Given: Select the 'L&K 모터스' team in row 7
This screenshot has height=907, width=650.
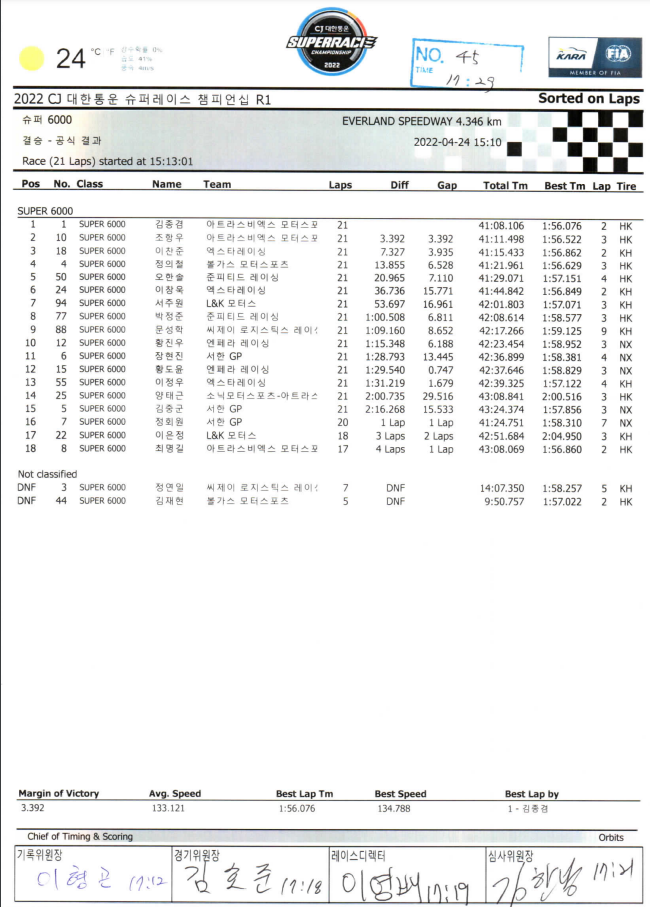Looking at the screenshot, I should tap(231, 304).
